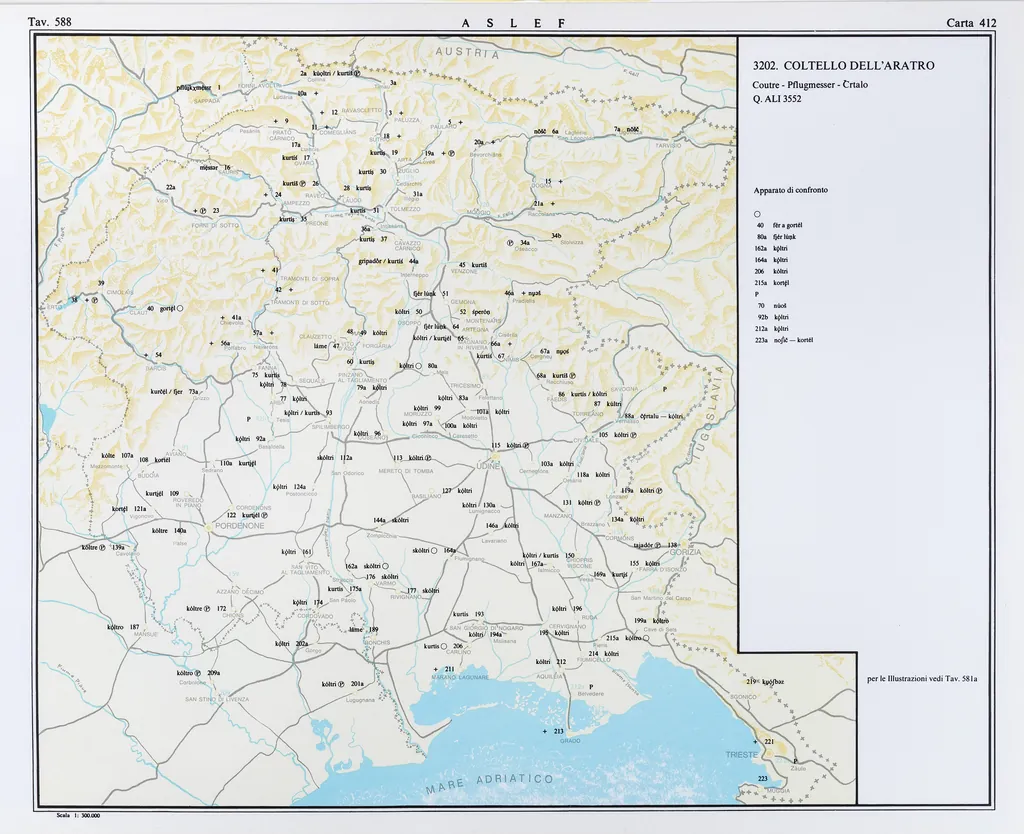Screen dimensions: 1024x834
Task: Select the PORDENONE city label on map
Action: click(x=236, y=525)
